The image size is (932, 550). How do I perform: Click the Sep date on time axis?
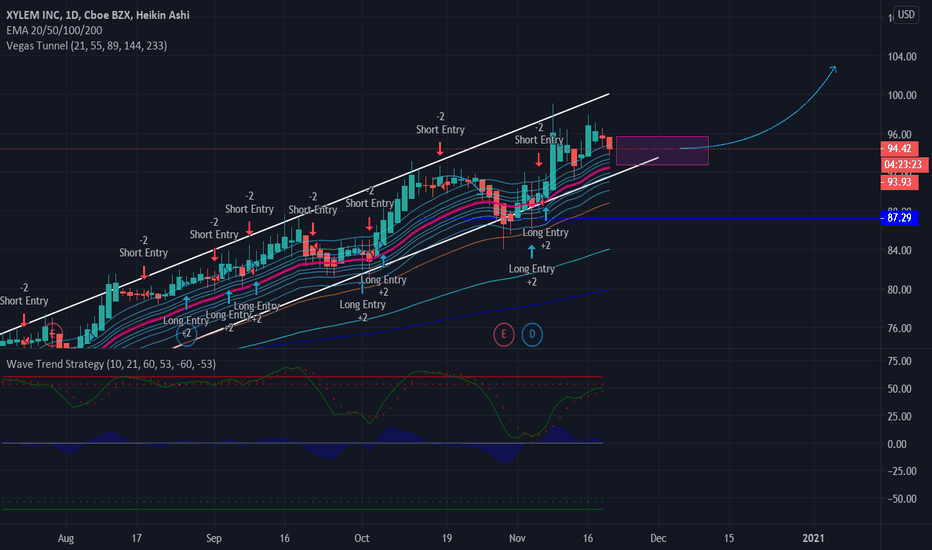[x=214, y=538]
